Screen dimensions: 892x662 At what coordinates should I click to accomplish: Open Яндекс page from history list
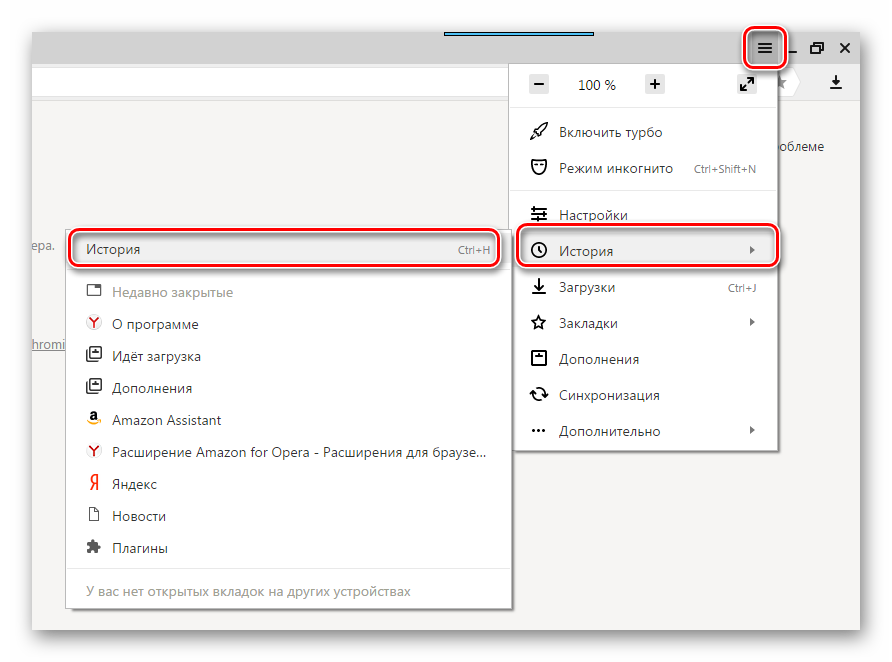click(134, 484)
